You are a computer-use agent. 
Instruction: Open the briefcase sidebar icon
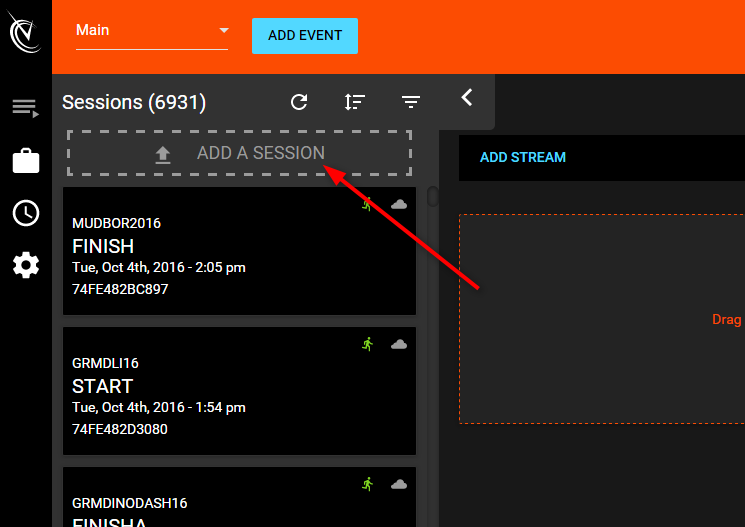click(26, 161)
